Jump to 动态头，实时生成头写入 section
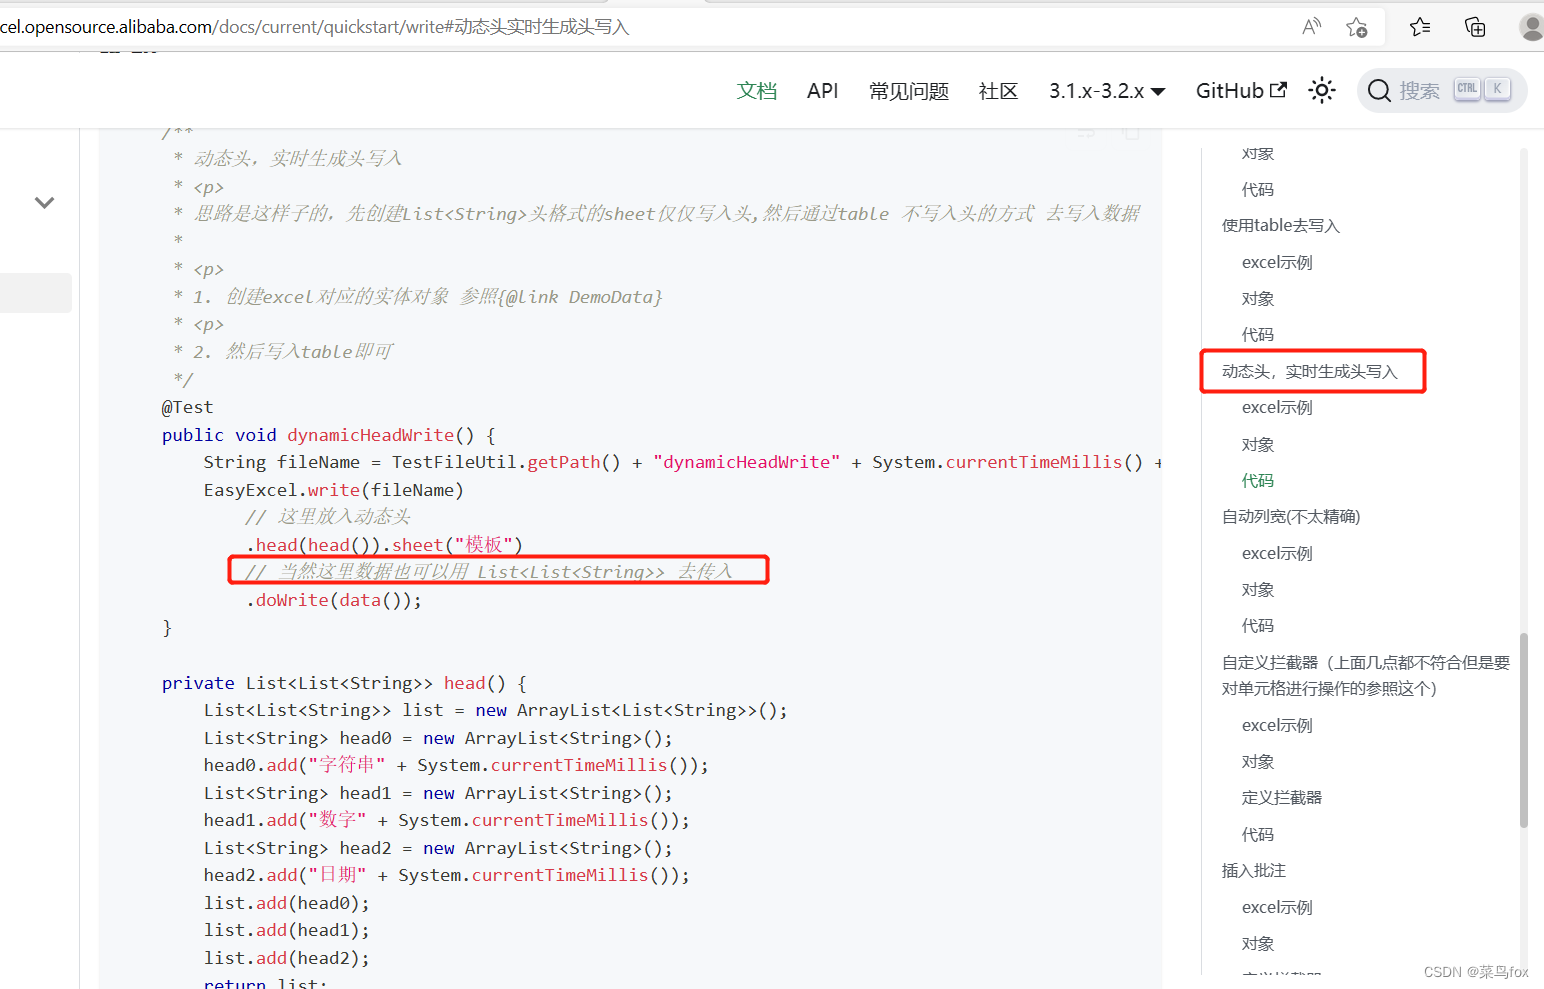Image resolution: width=1544 pixels, height=989 pixels. coord(1309,372)
